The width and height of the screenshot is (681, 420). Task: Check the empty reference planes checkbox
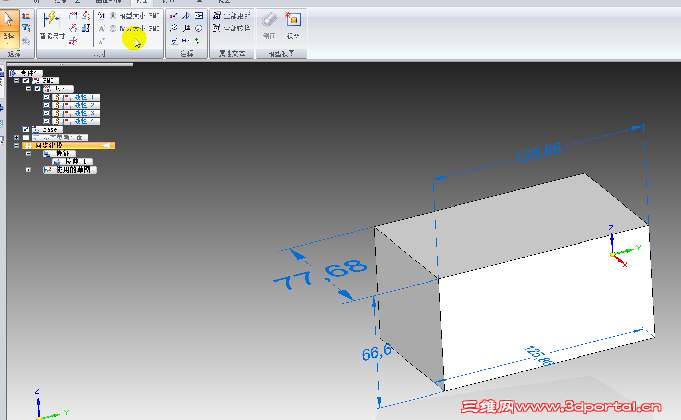[x=26, y=138]
